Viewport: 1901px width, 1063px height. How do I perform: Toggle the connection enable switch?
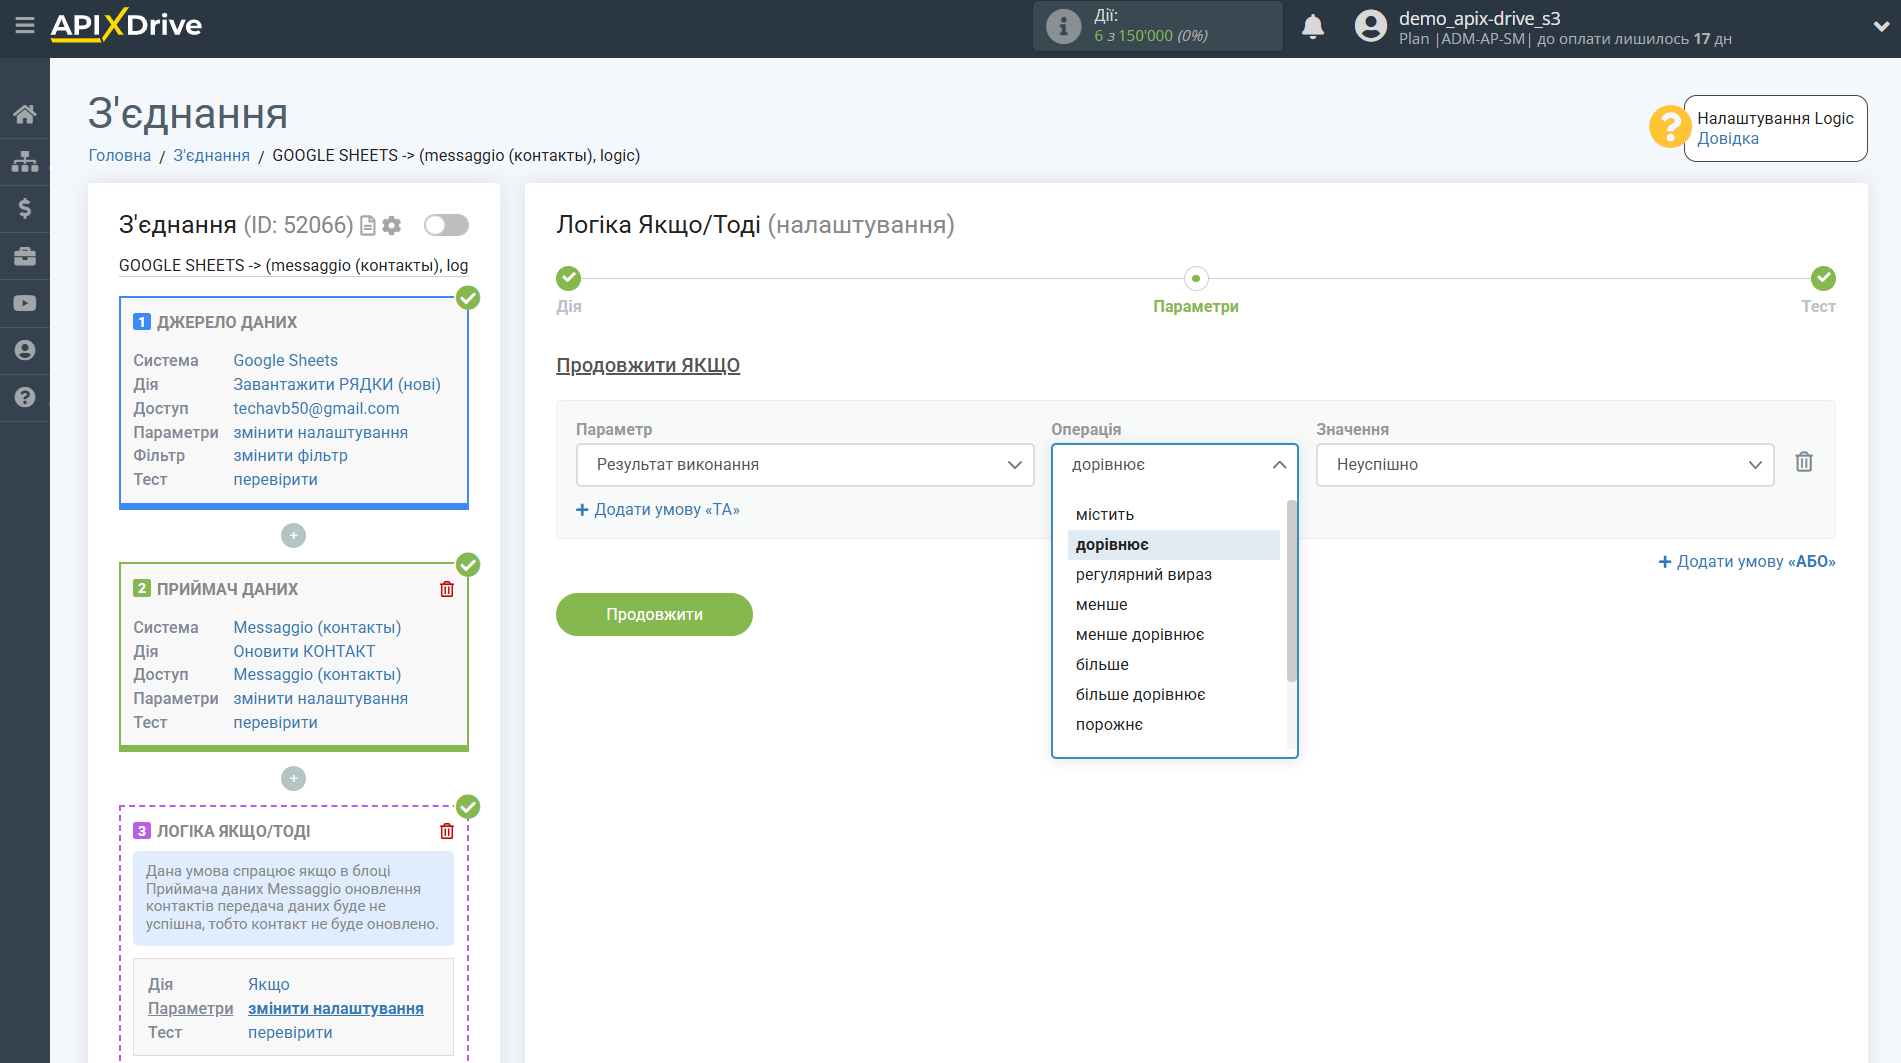(446, 225)
